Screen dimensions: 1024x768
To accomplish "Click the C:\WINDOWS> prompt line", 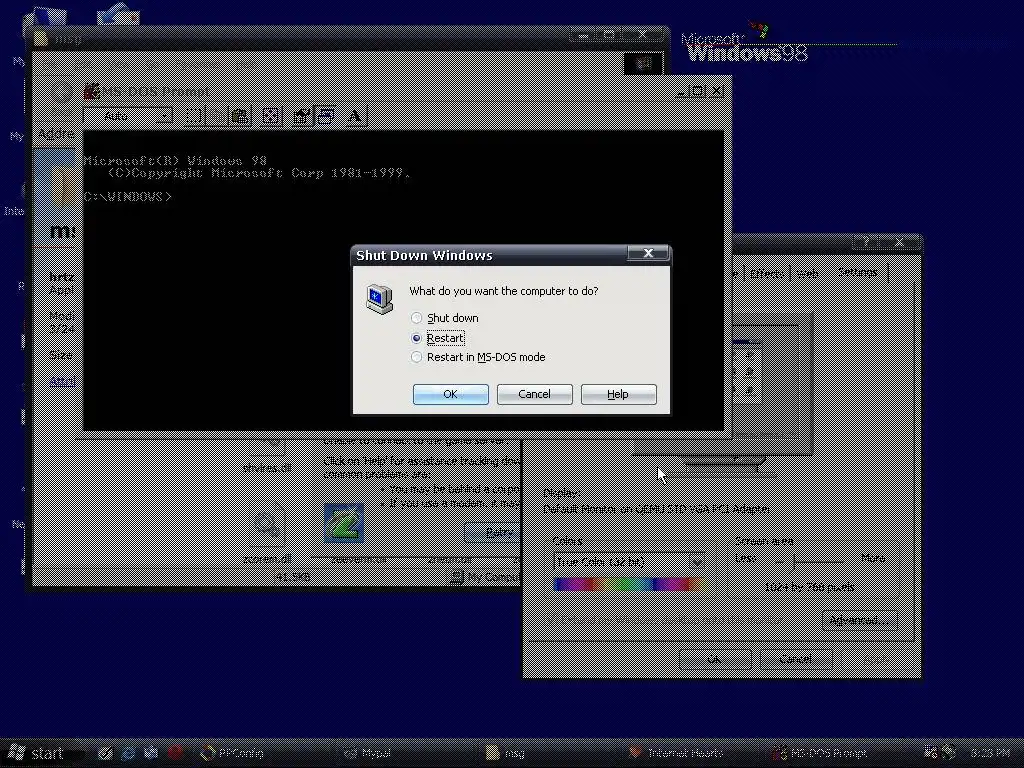I will [128, 197].
